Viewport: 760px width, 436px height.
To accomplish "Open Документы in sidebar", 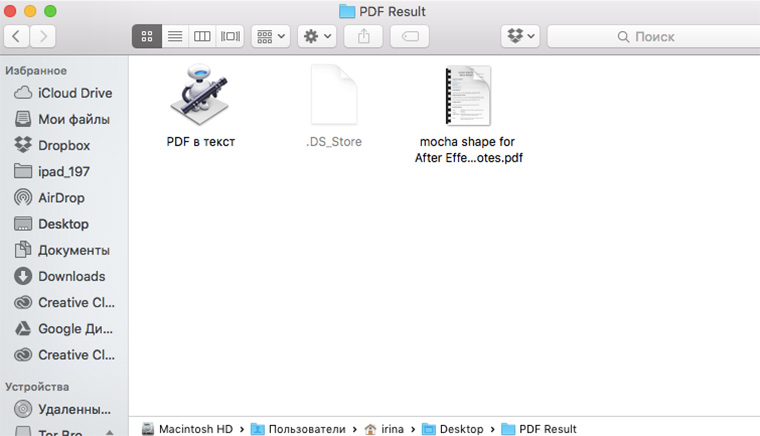I will 64,250.
